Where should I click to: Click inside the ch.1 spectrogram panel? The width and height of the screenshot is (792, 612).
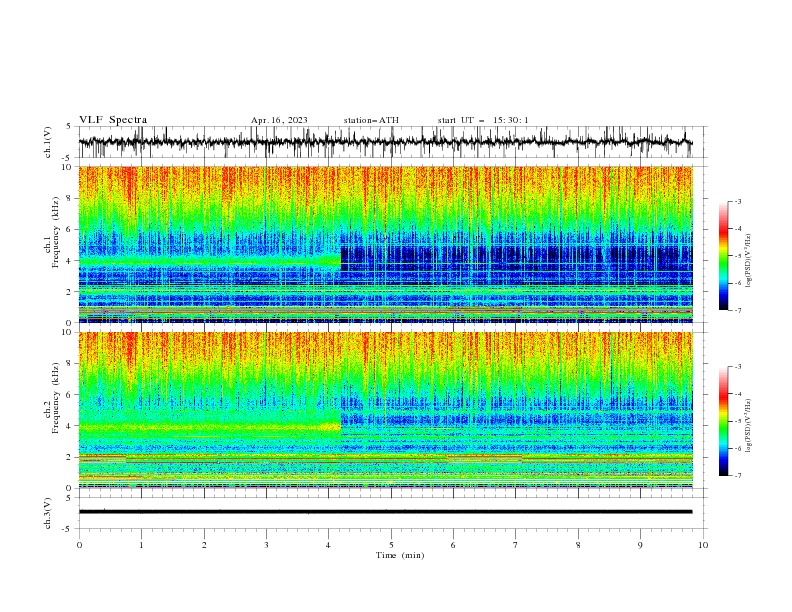click(x=386, y=244)
